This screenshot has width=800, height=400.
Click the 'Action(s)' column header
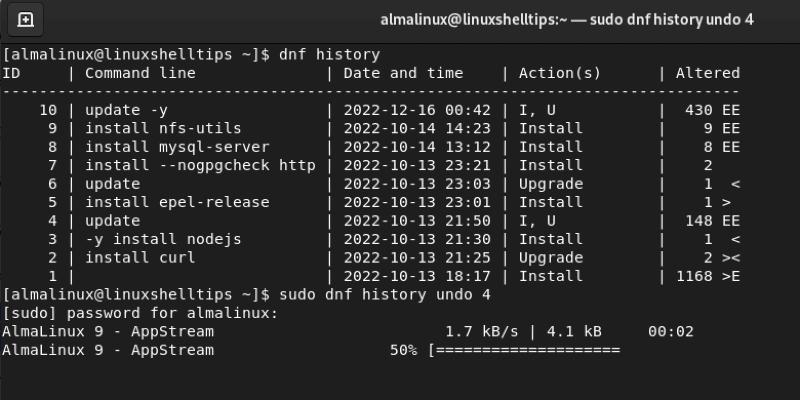tap(559, 73)
